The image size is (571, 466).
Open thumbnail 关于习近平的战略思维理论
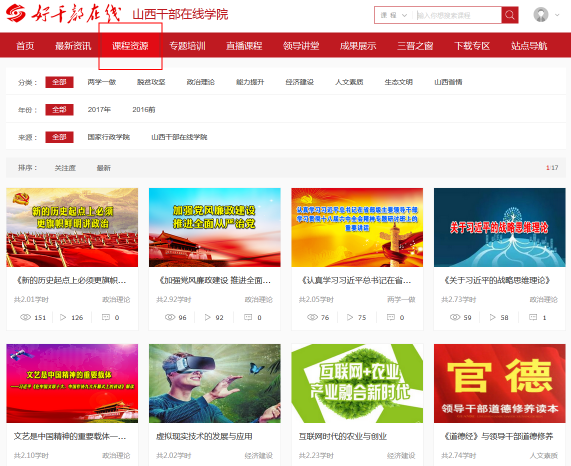click(500, 228)
